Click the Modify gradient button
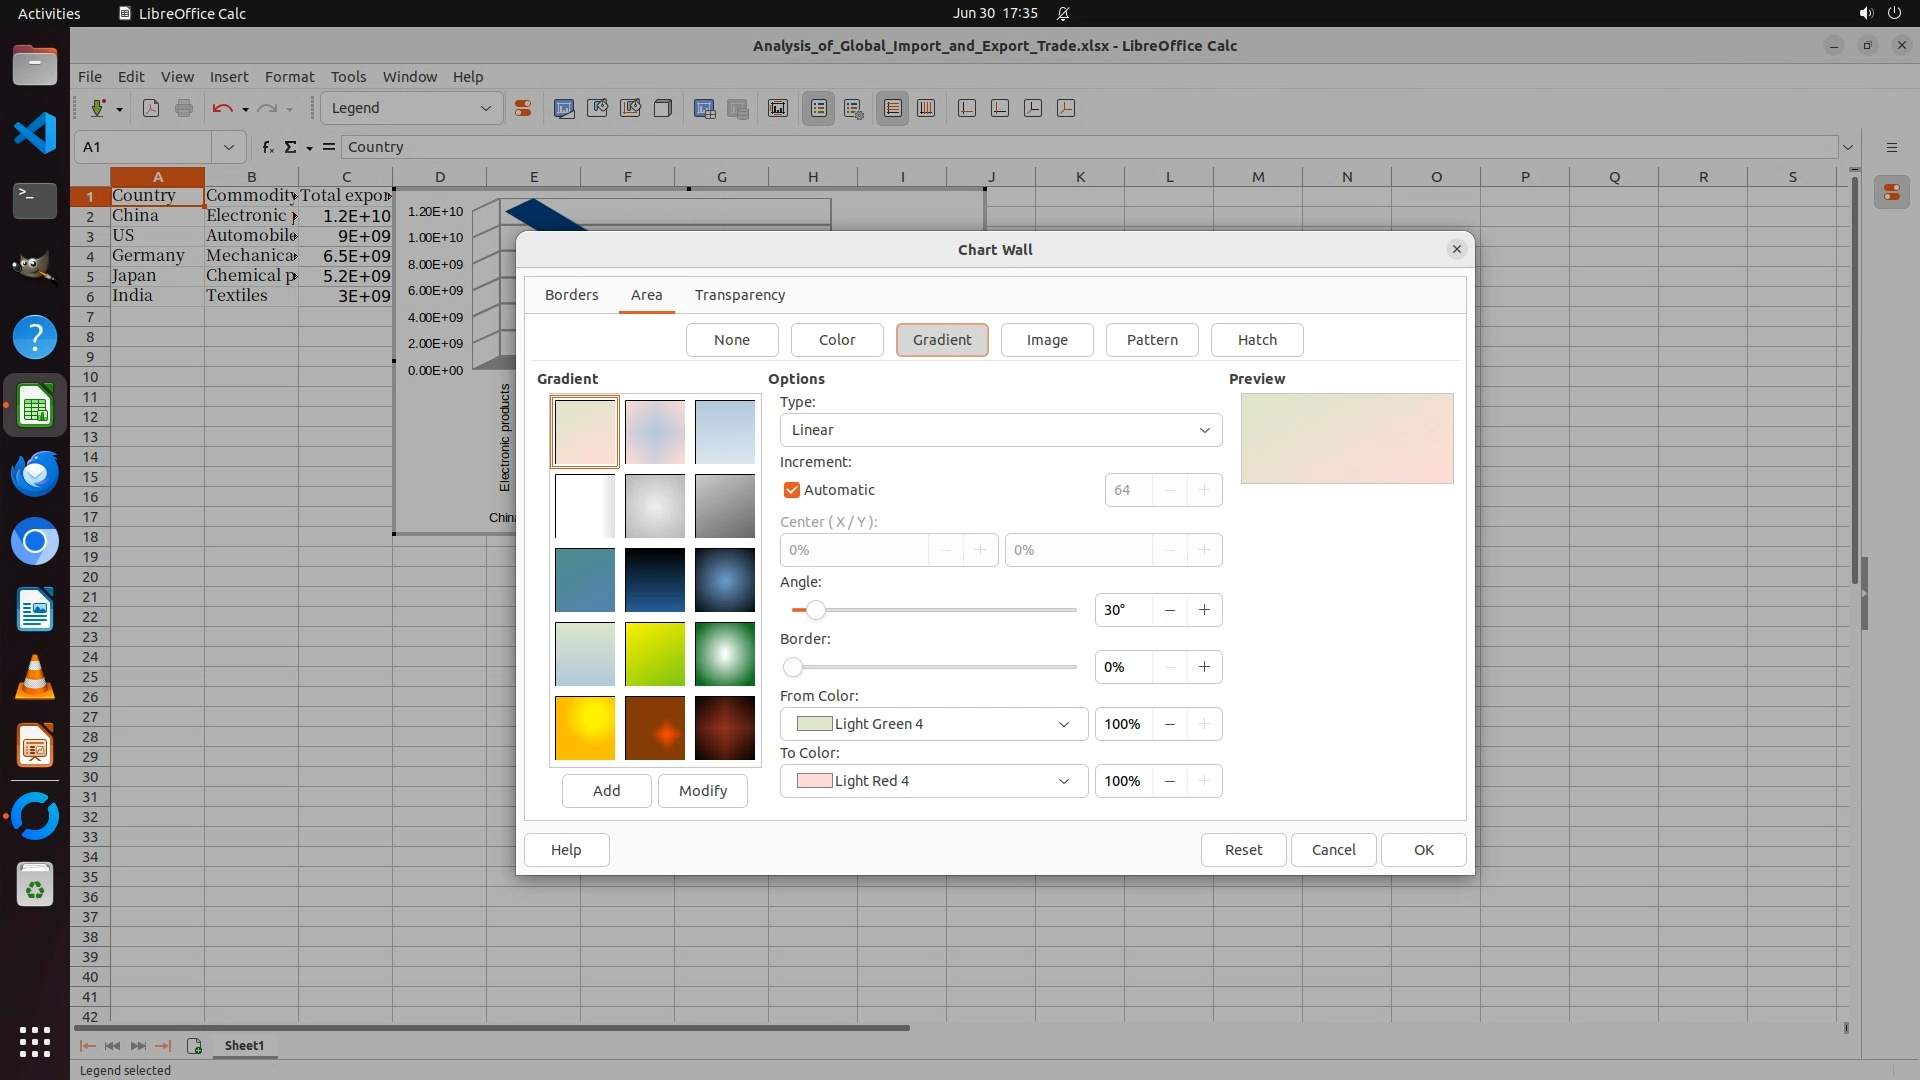 pyautogui.click(x=703, y=791)
